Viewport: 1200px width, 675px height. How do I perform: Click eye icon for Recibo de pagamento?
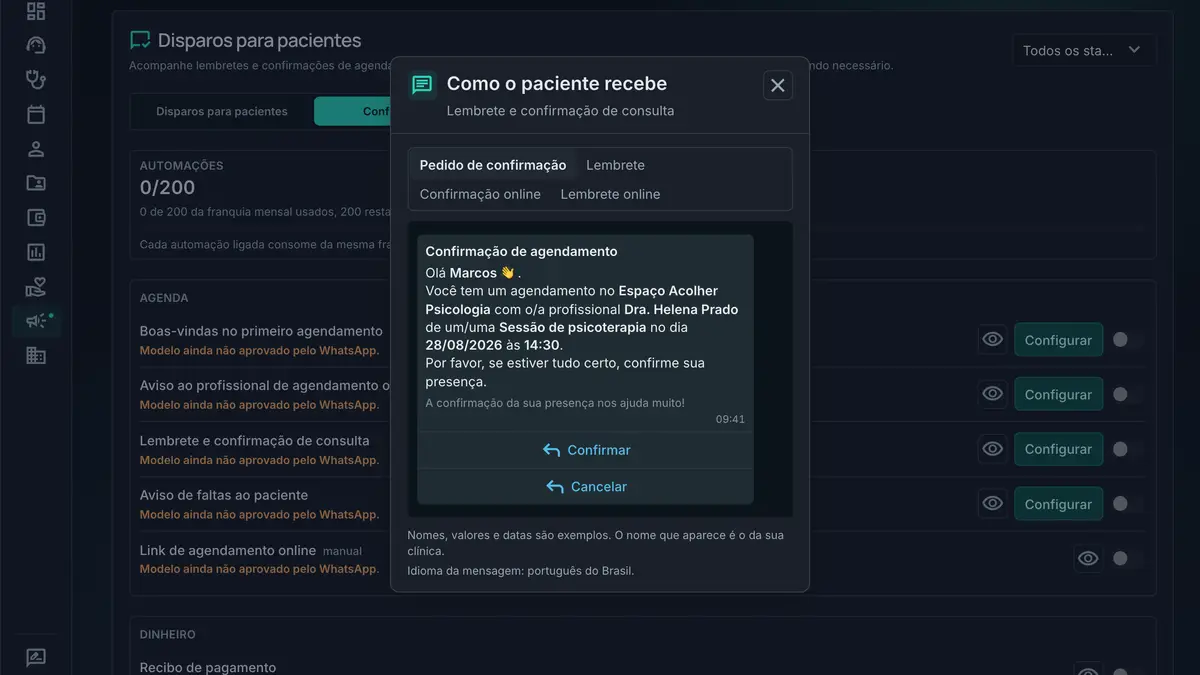pos(1088,670)
